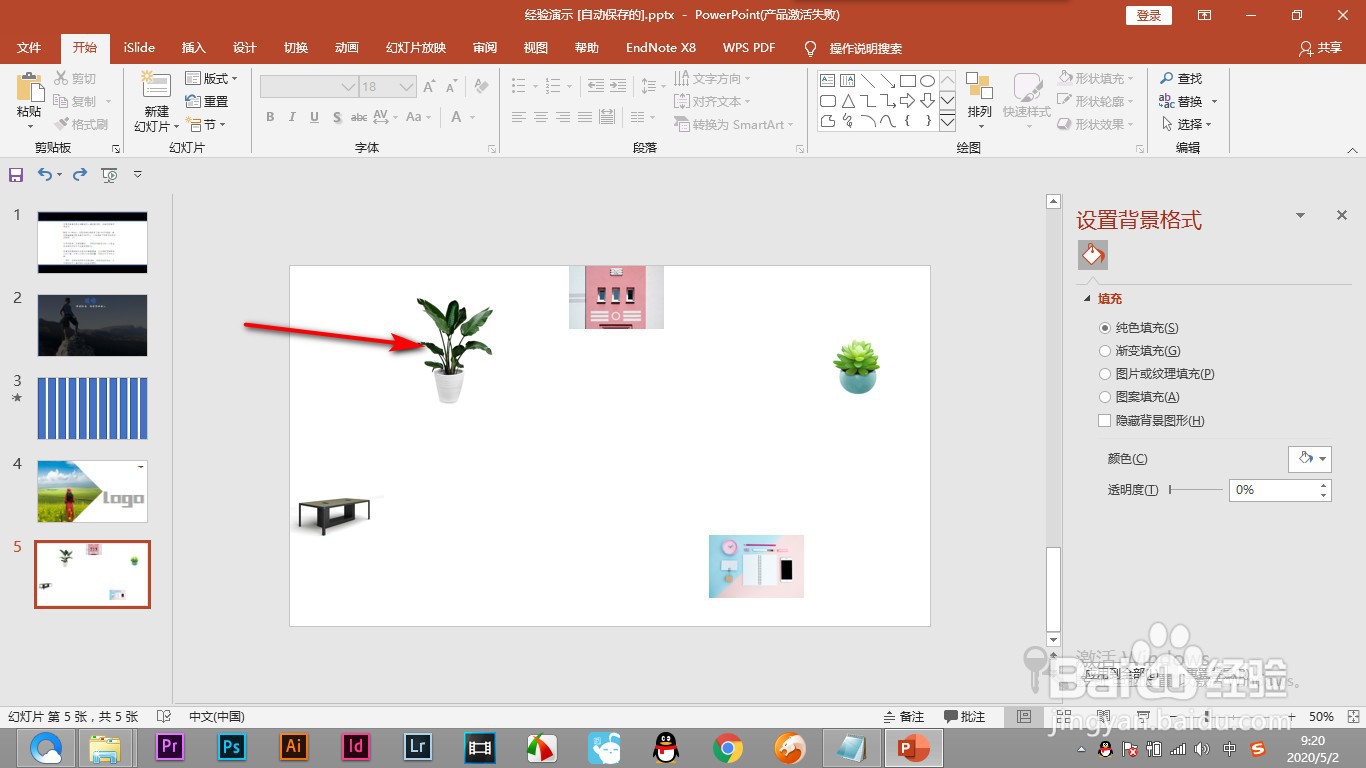Switch to the 插入 Insert tab
The height and width of the screenshot is (768, 1366).
tap(193, 48)
